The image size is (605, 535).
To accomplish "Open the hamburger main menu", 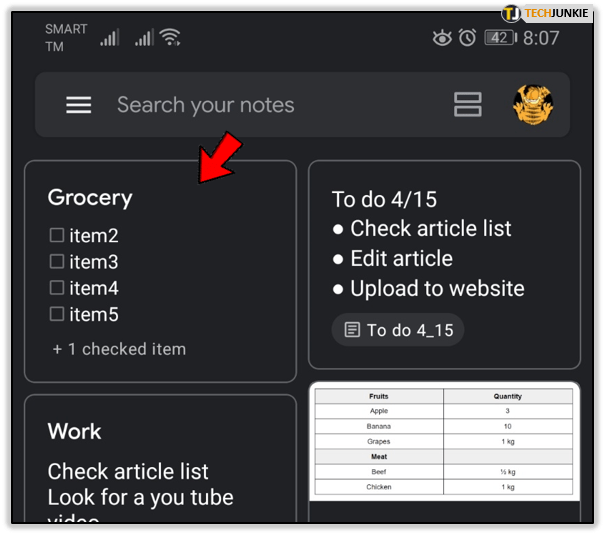I will (79, 105).
